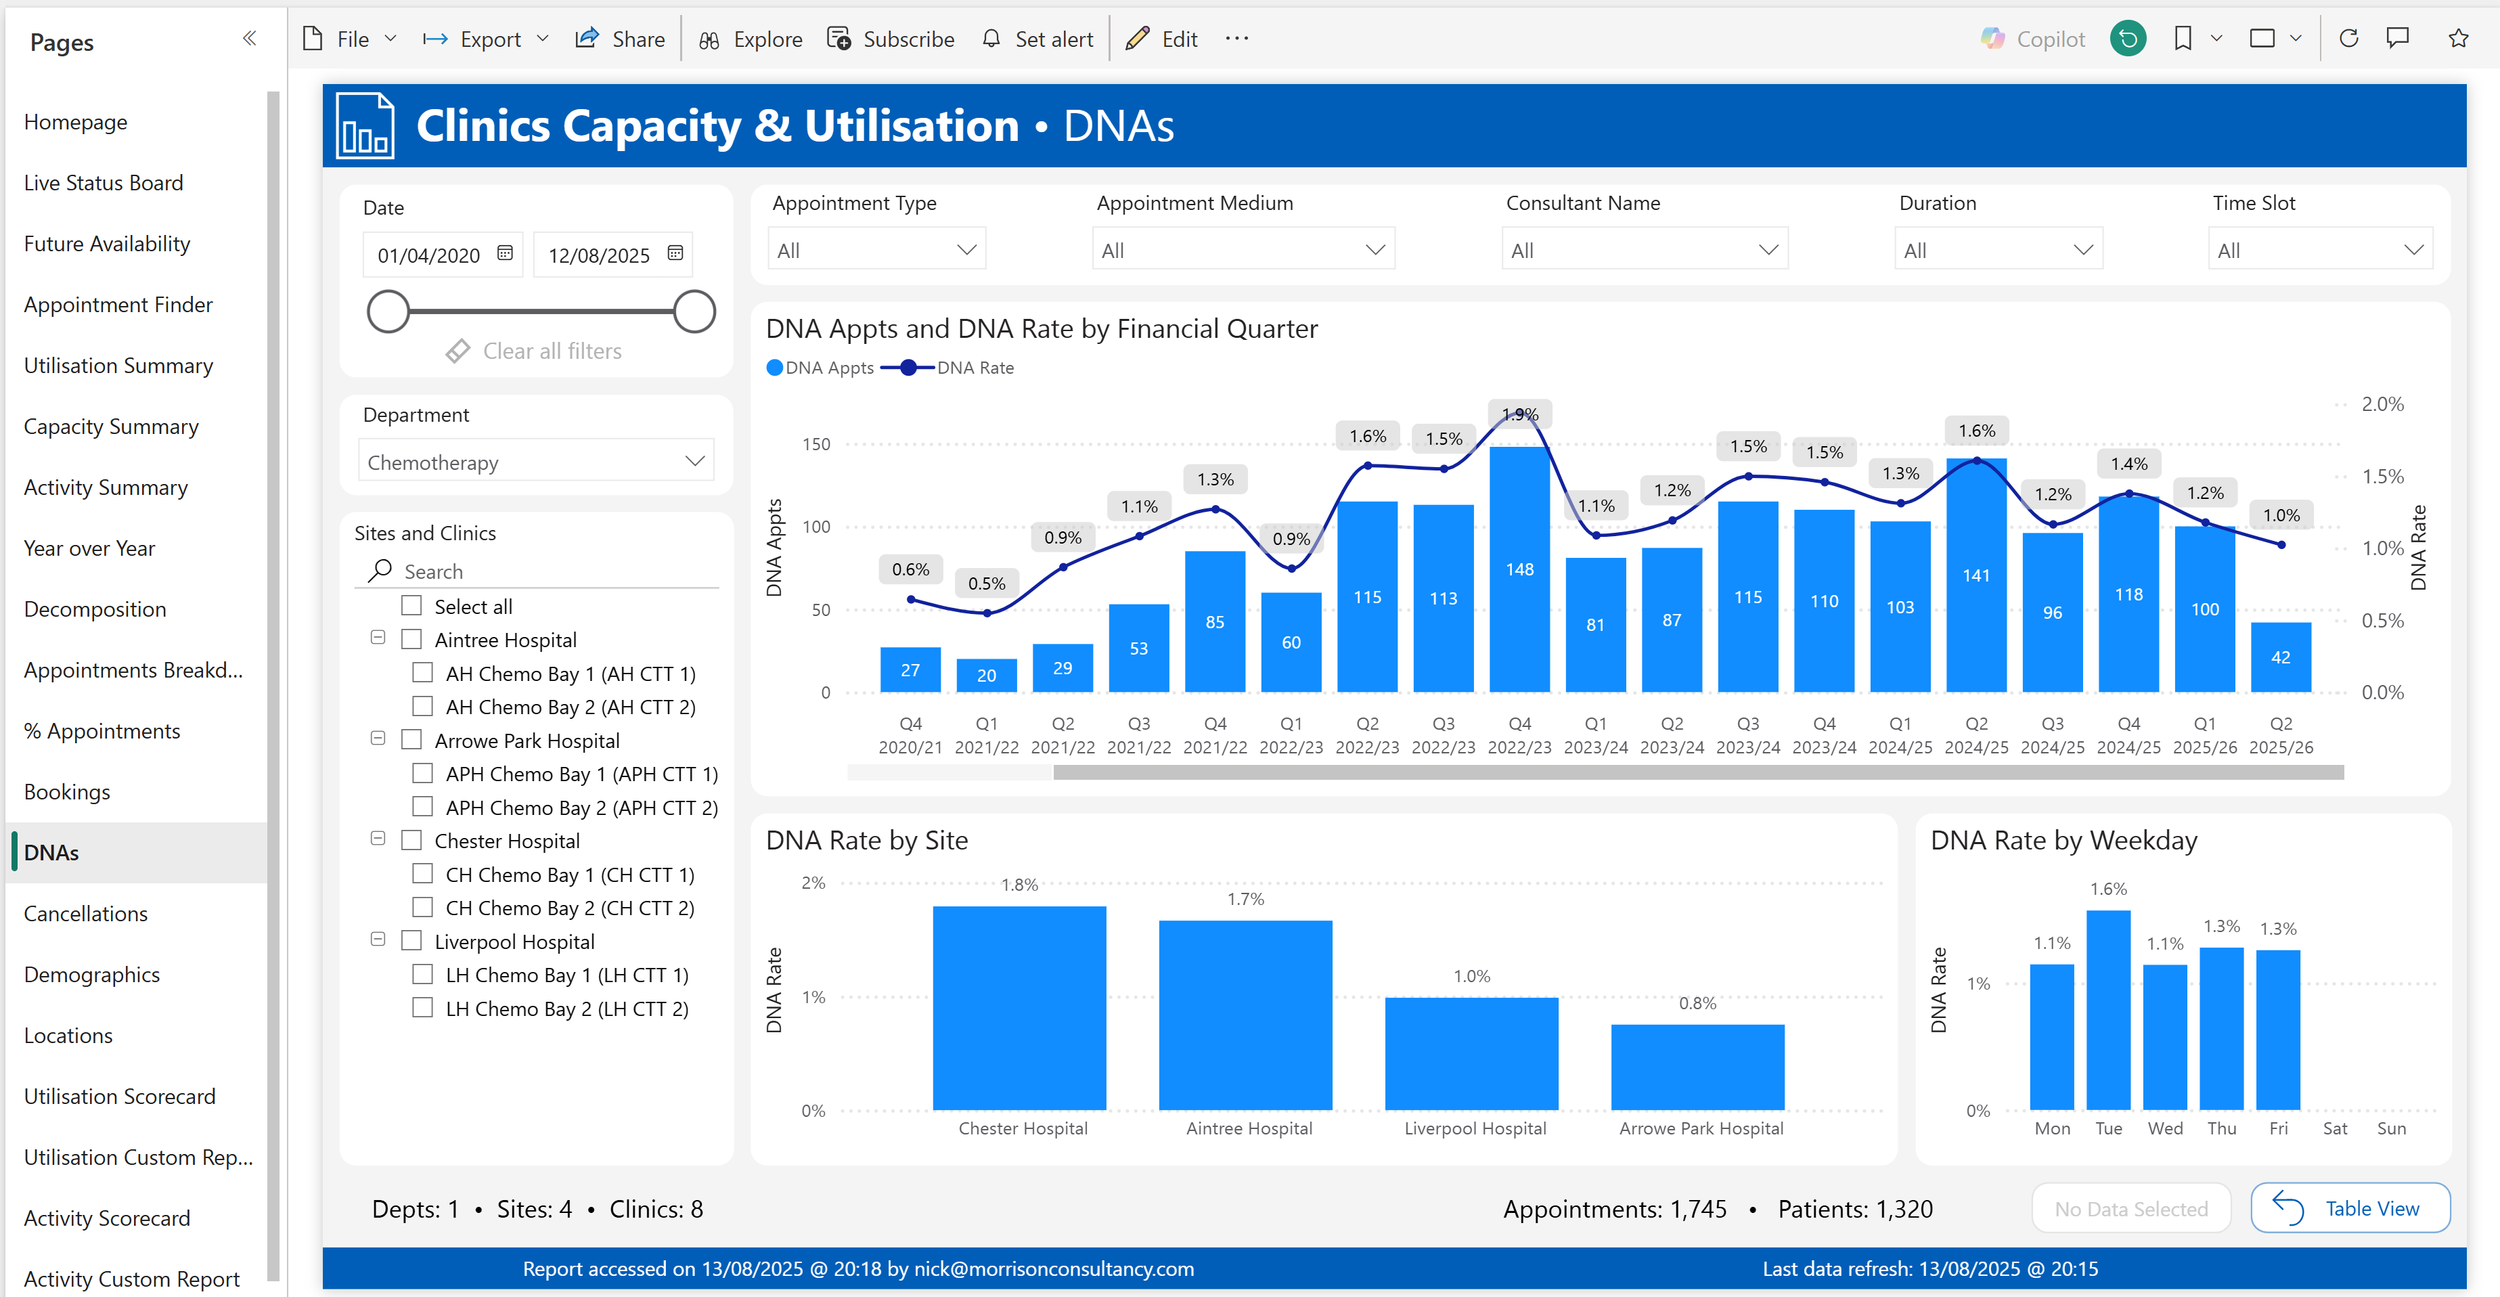
Task: Tick the Select all checkbox
Action: (412, 606)
